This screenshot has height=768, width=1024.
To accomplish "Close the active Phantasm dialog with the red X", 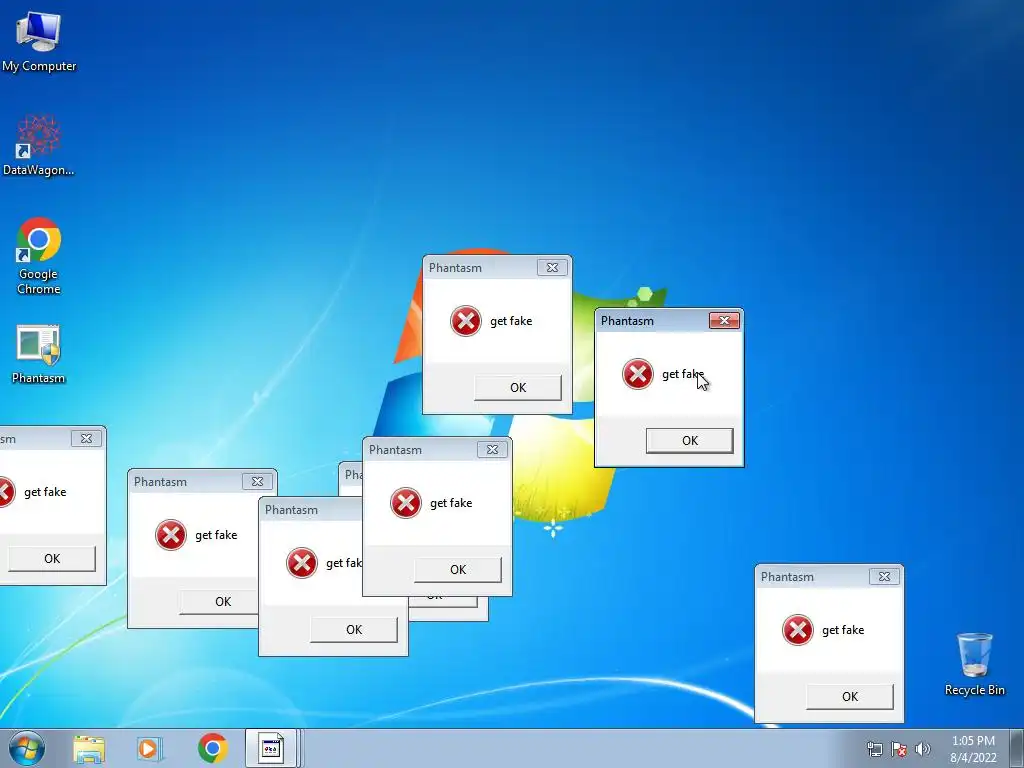I will tap(724, 320).
